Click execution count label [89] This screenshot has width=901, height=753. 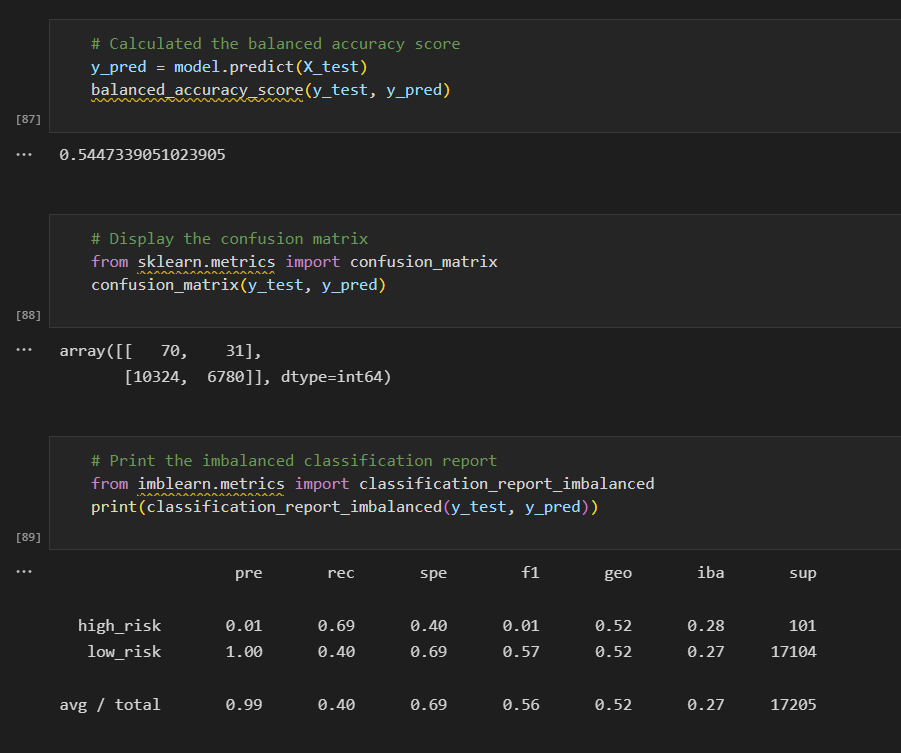[28, 537]
